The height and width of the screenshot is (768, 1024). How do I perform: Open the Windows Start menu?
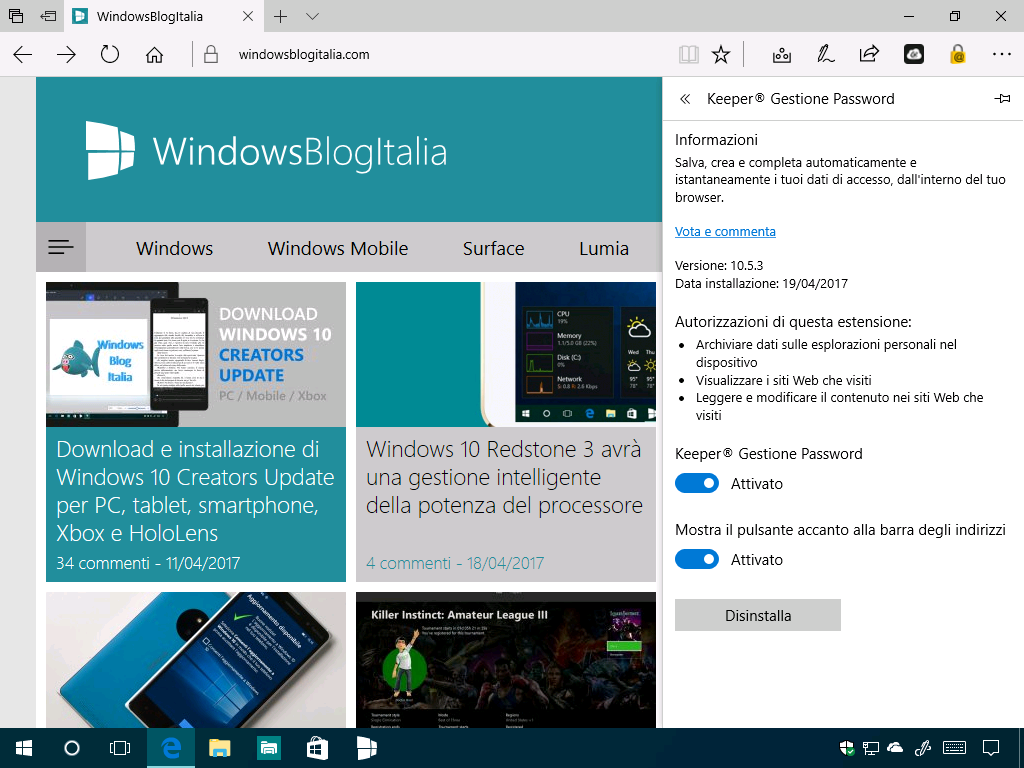point(24,748)
